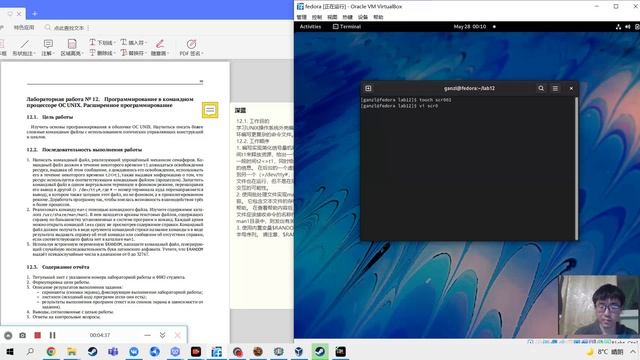Select the note annotation (注解) tool
The width and height of the screenshot is (640, 360).
point(48,47)
